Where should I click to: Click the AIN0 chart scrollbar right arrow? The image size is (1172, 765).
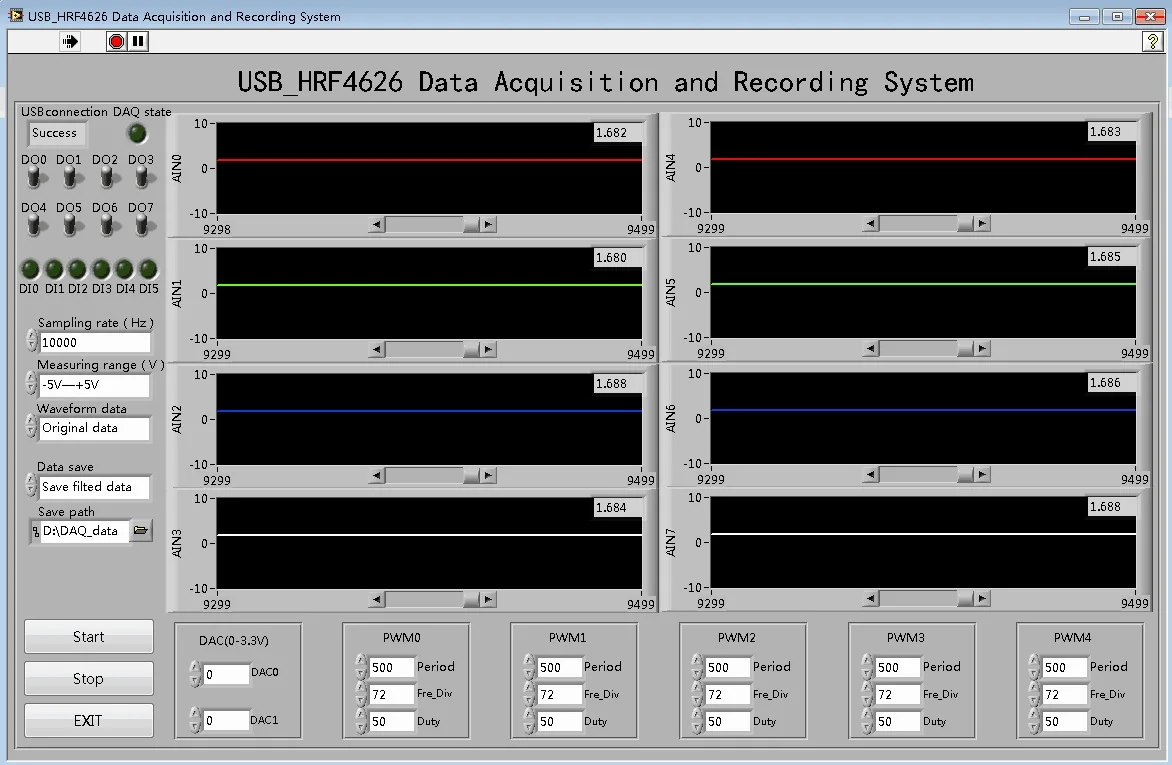click(488, 224)
